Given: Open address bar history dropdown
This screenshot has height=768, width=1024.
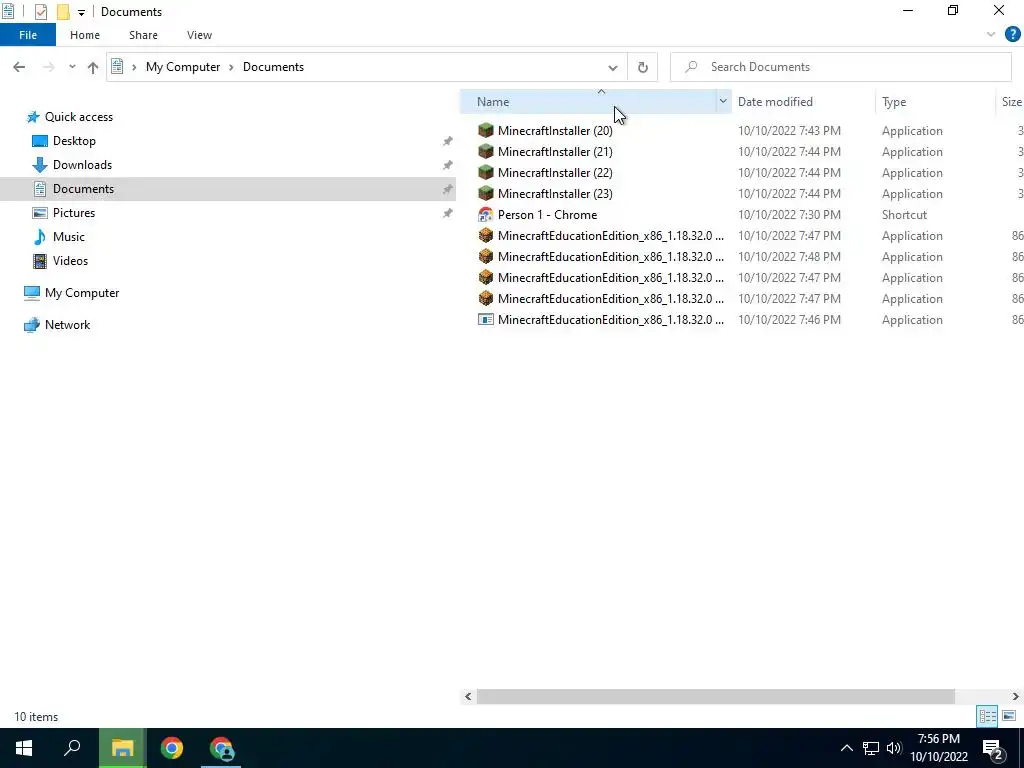Looking at the screenshot, I should tap(613, 67).
